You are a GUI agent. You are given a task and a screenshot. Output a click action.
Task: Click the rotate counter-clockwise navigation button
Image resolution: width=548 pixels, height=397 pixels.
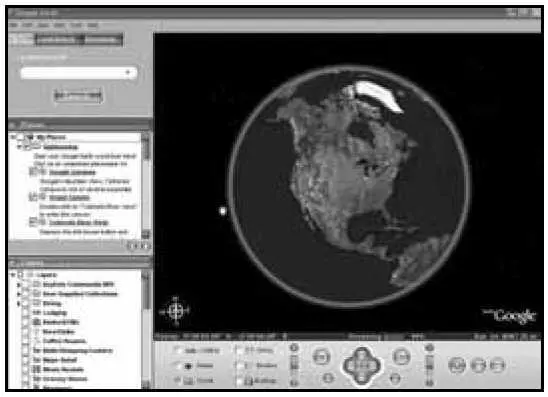pyautogui.click(x=321, y=356)
